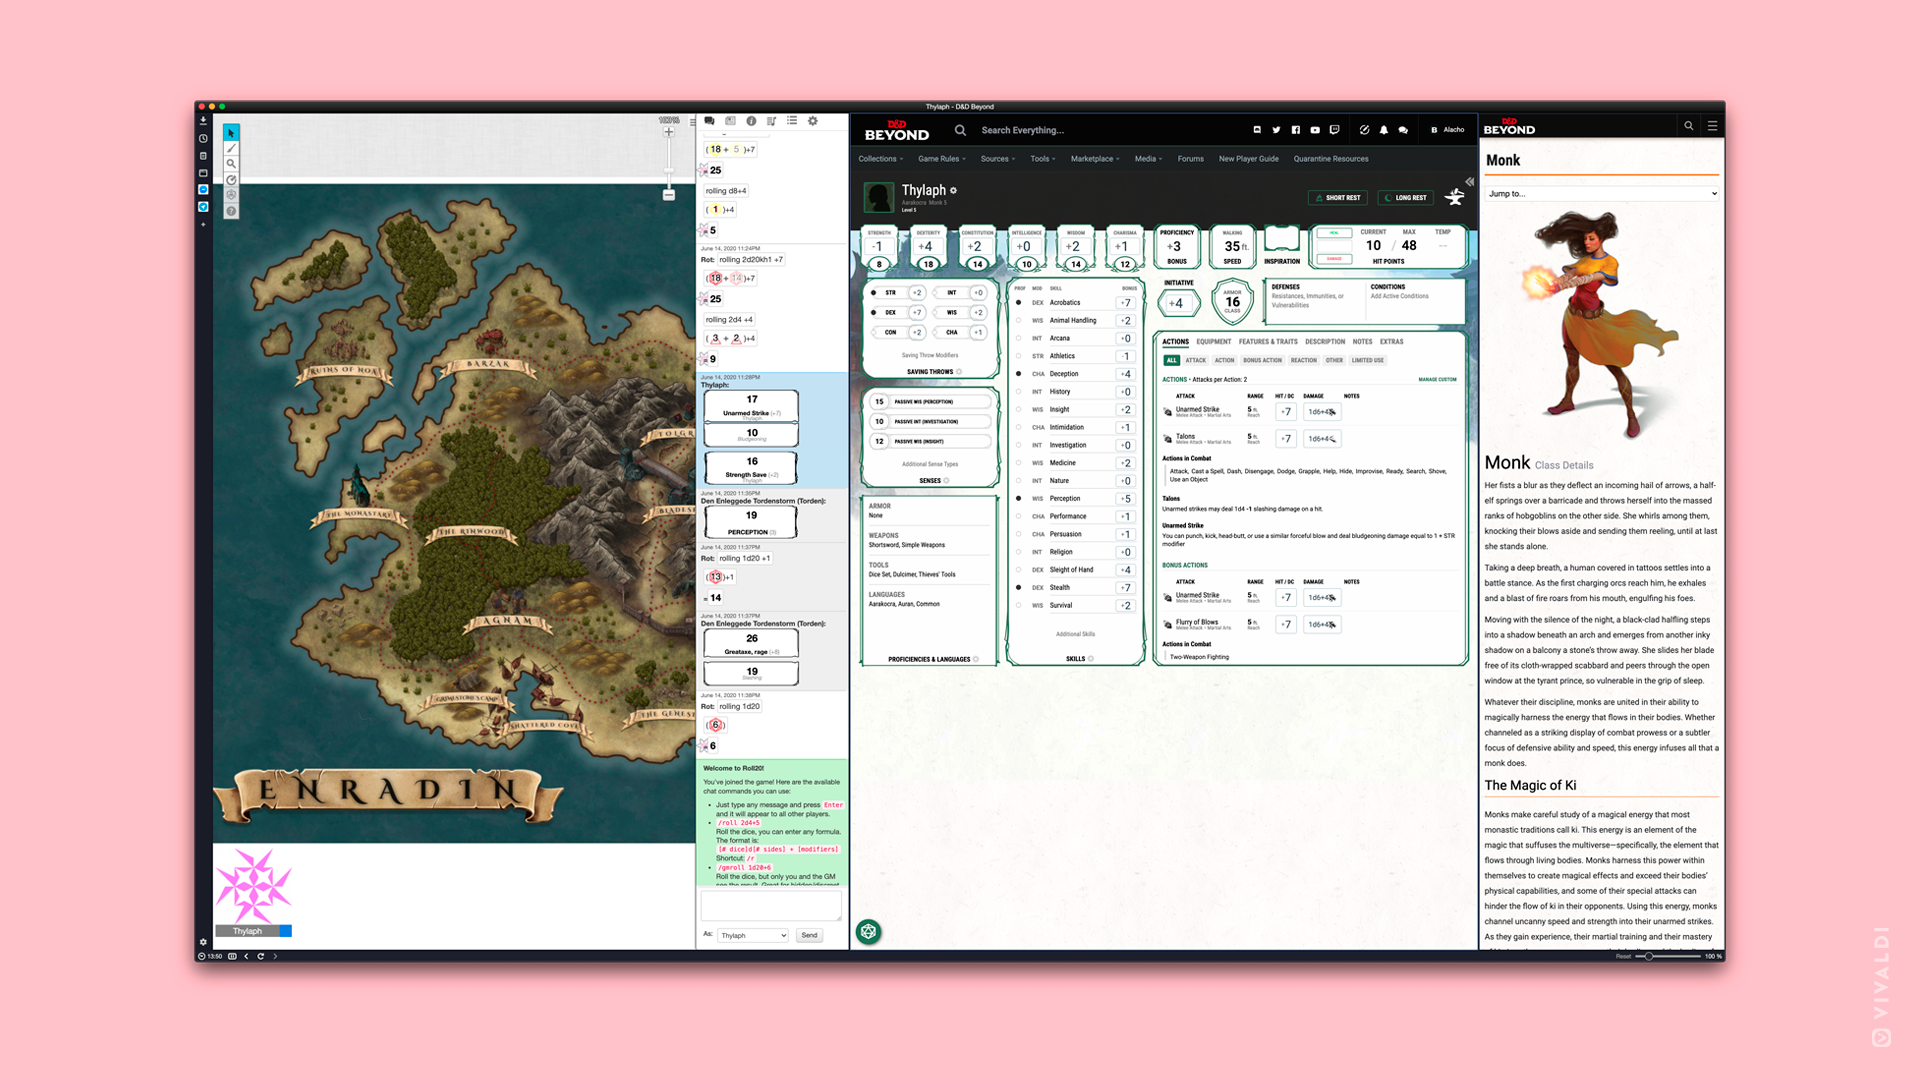Add a new web panel in Vivaldi
Viewport: 1920px width, 1080px height.
coord(203,224)
